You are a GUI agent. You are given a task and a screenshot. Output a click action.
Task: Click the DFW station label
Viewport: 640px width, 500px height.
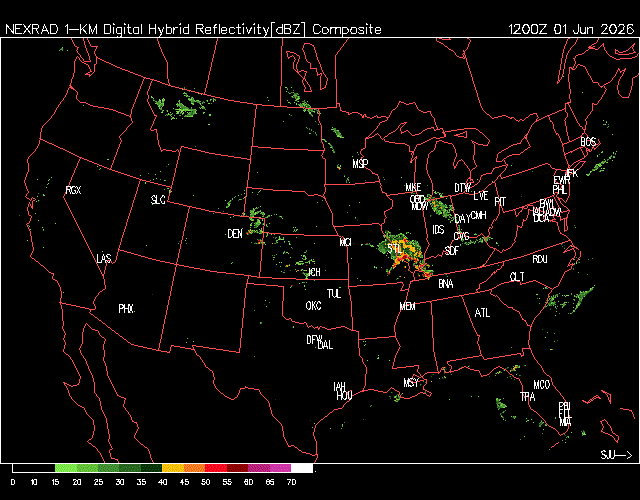point(314,340)
